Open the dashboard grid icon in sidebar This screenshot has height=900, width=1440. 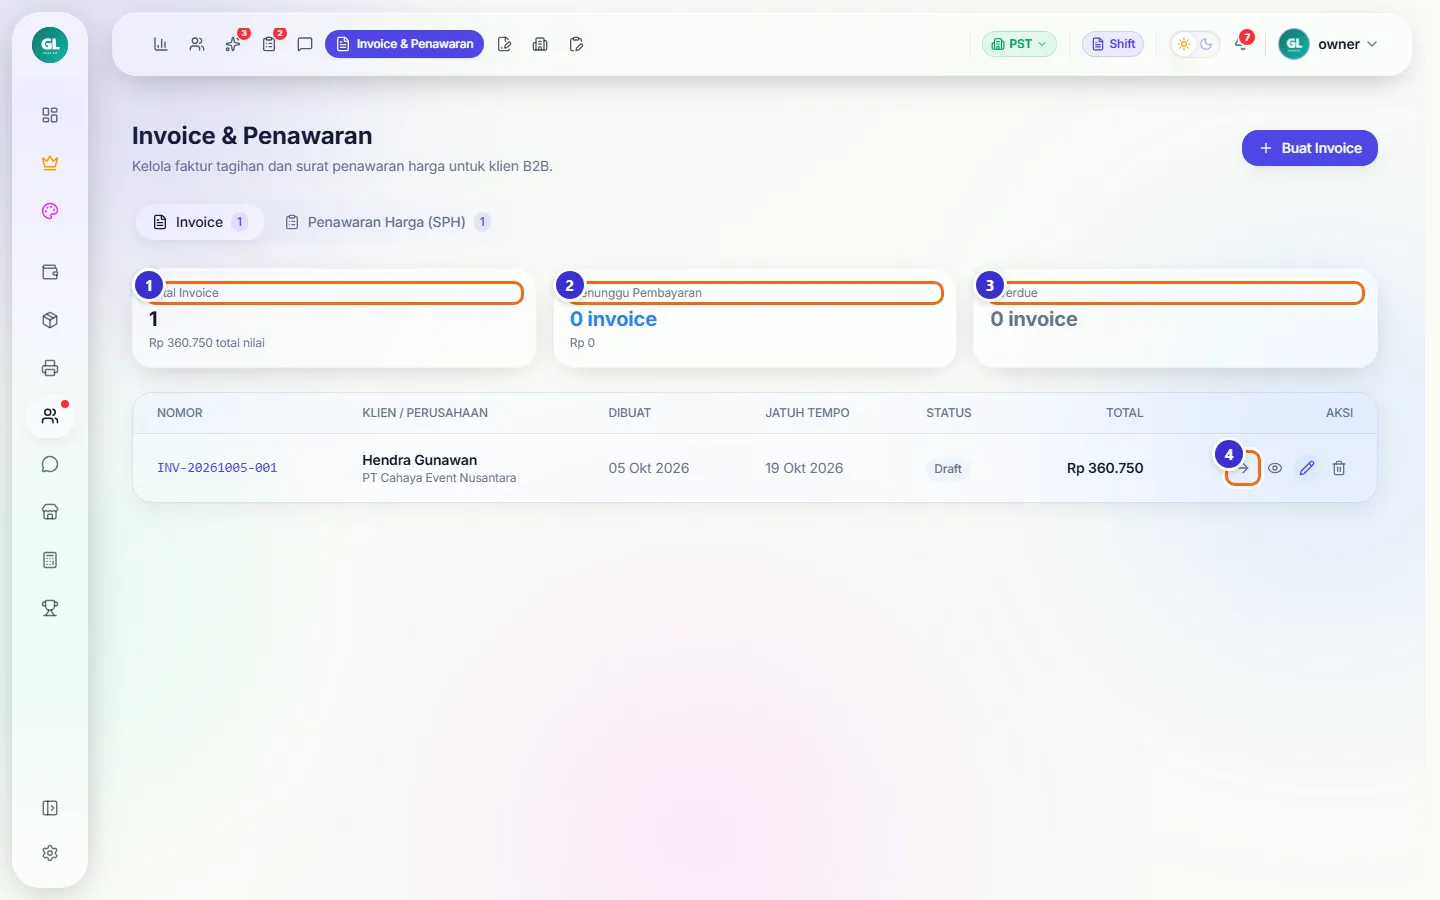coord(50,115)
